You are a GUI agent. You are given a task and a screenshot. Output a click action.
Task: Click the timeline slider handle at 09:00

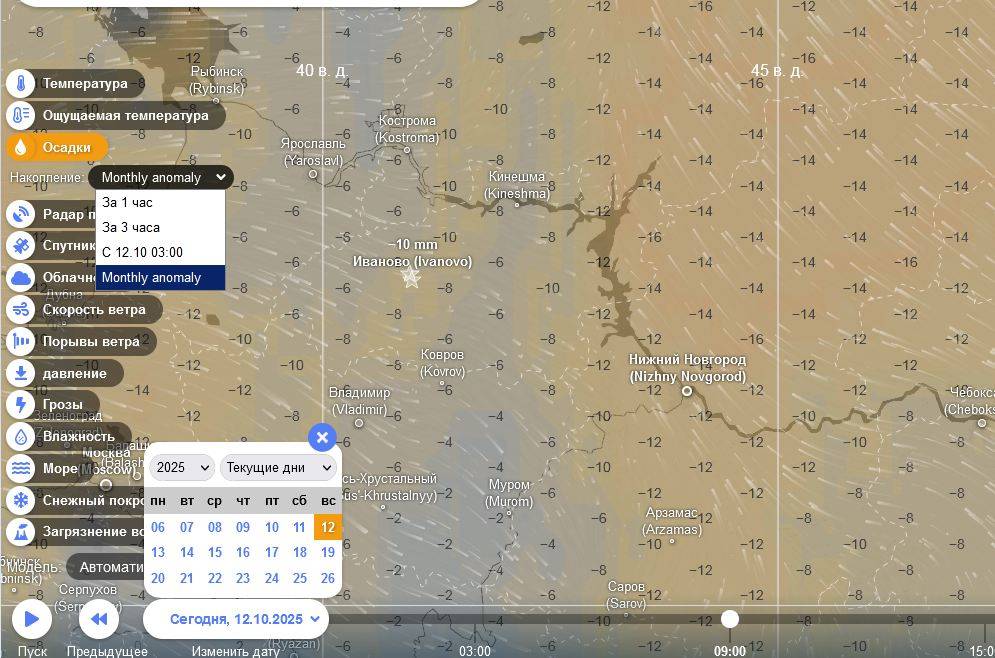(x=730, y=619)
